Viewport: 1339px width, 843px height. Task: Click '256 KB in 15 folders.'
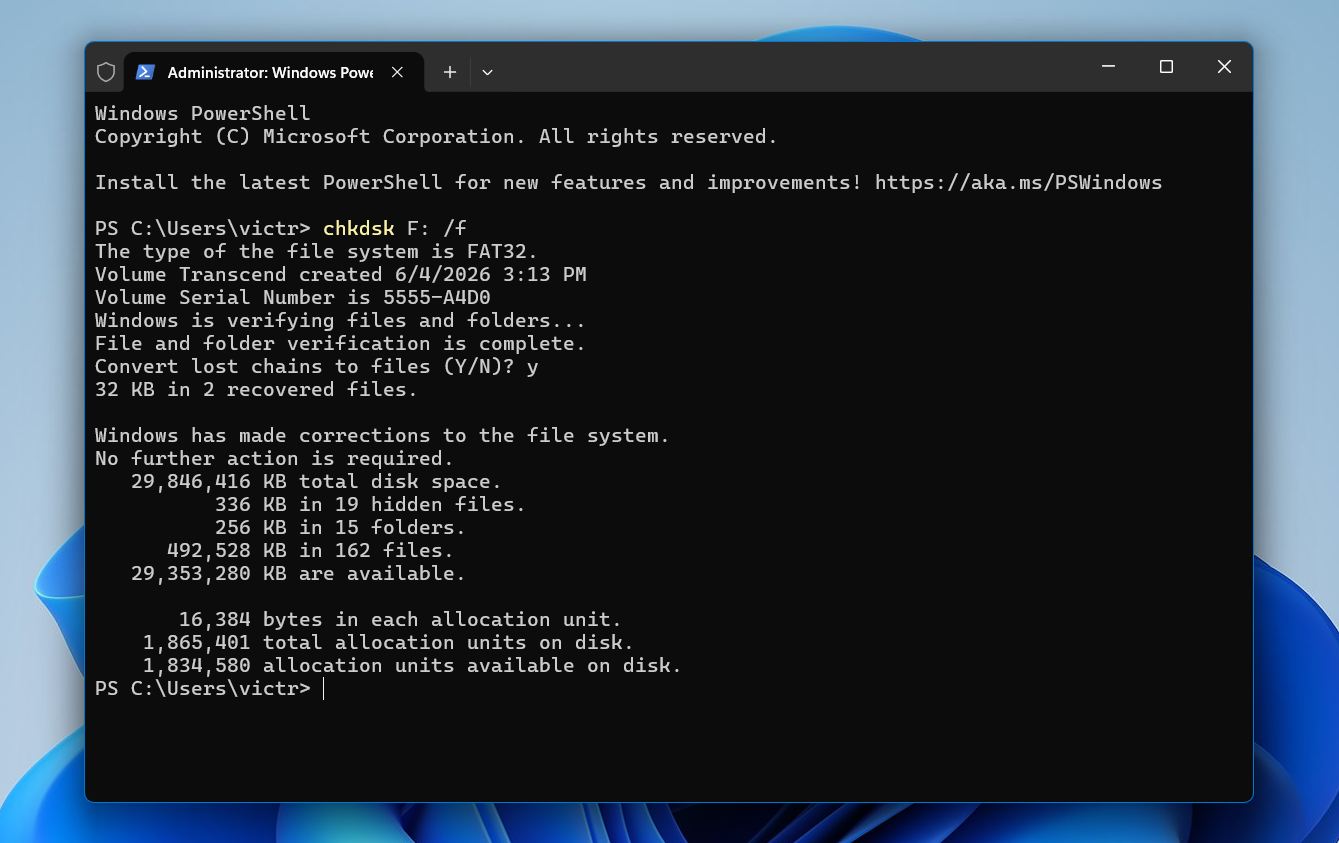click(340, 528)
